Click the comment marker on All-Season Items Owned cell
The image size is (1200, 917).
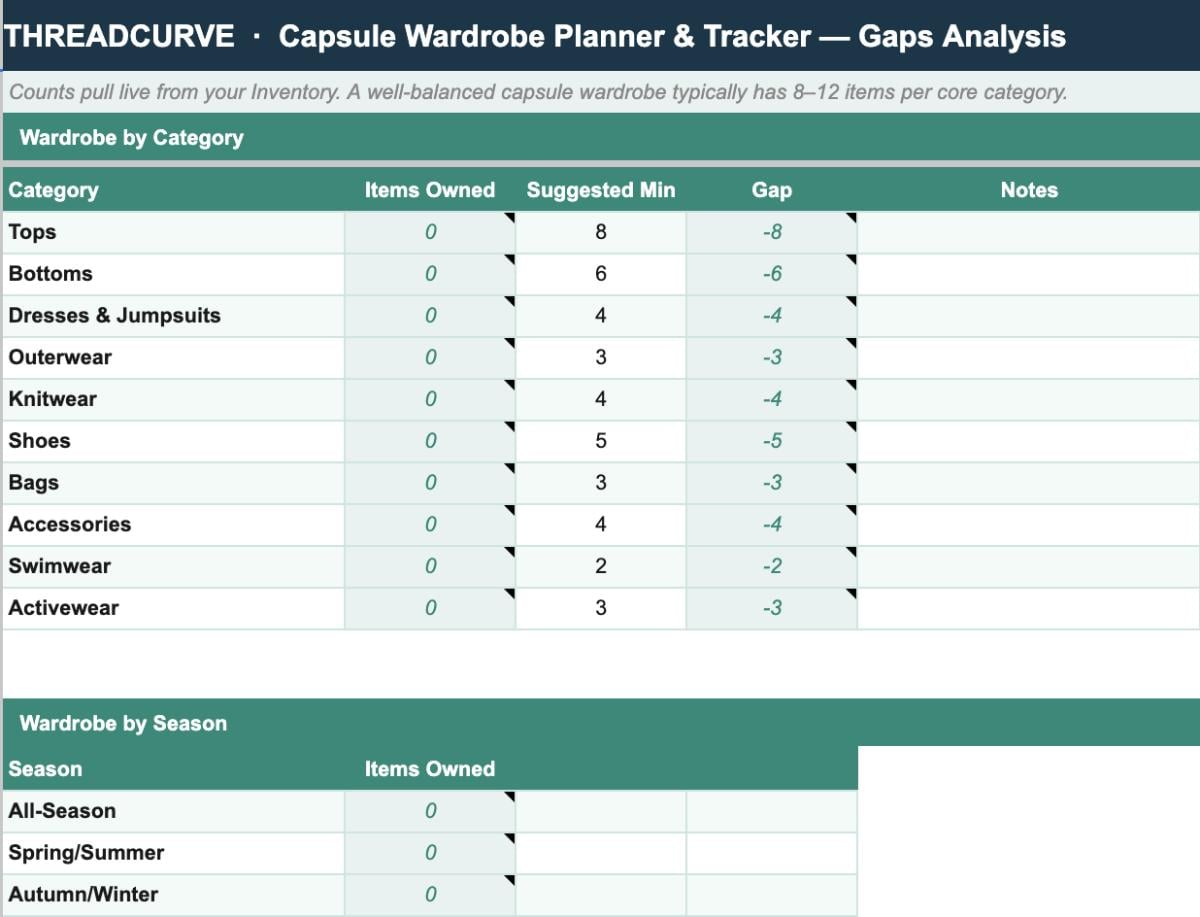pos(509,797)
